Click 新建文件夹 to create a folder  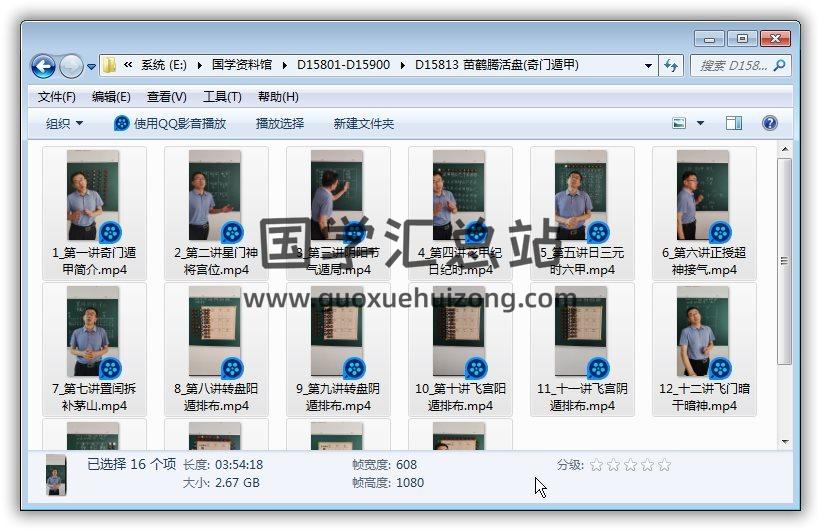point(363,124)
